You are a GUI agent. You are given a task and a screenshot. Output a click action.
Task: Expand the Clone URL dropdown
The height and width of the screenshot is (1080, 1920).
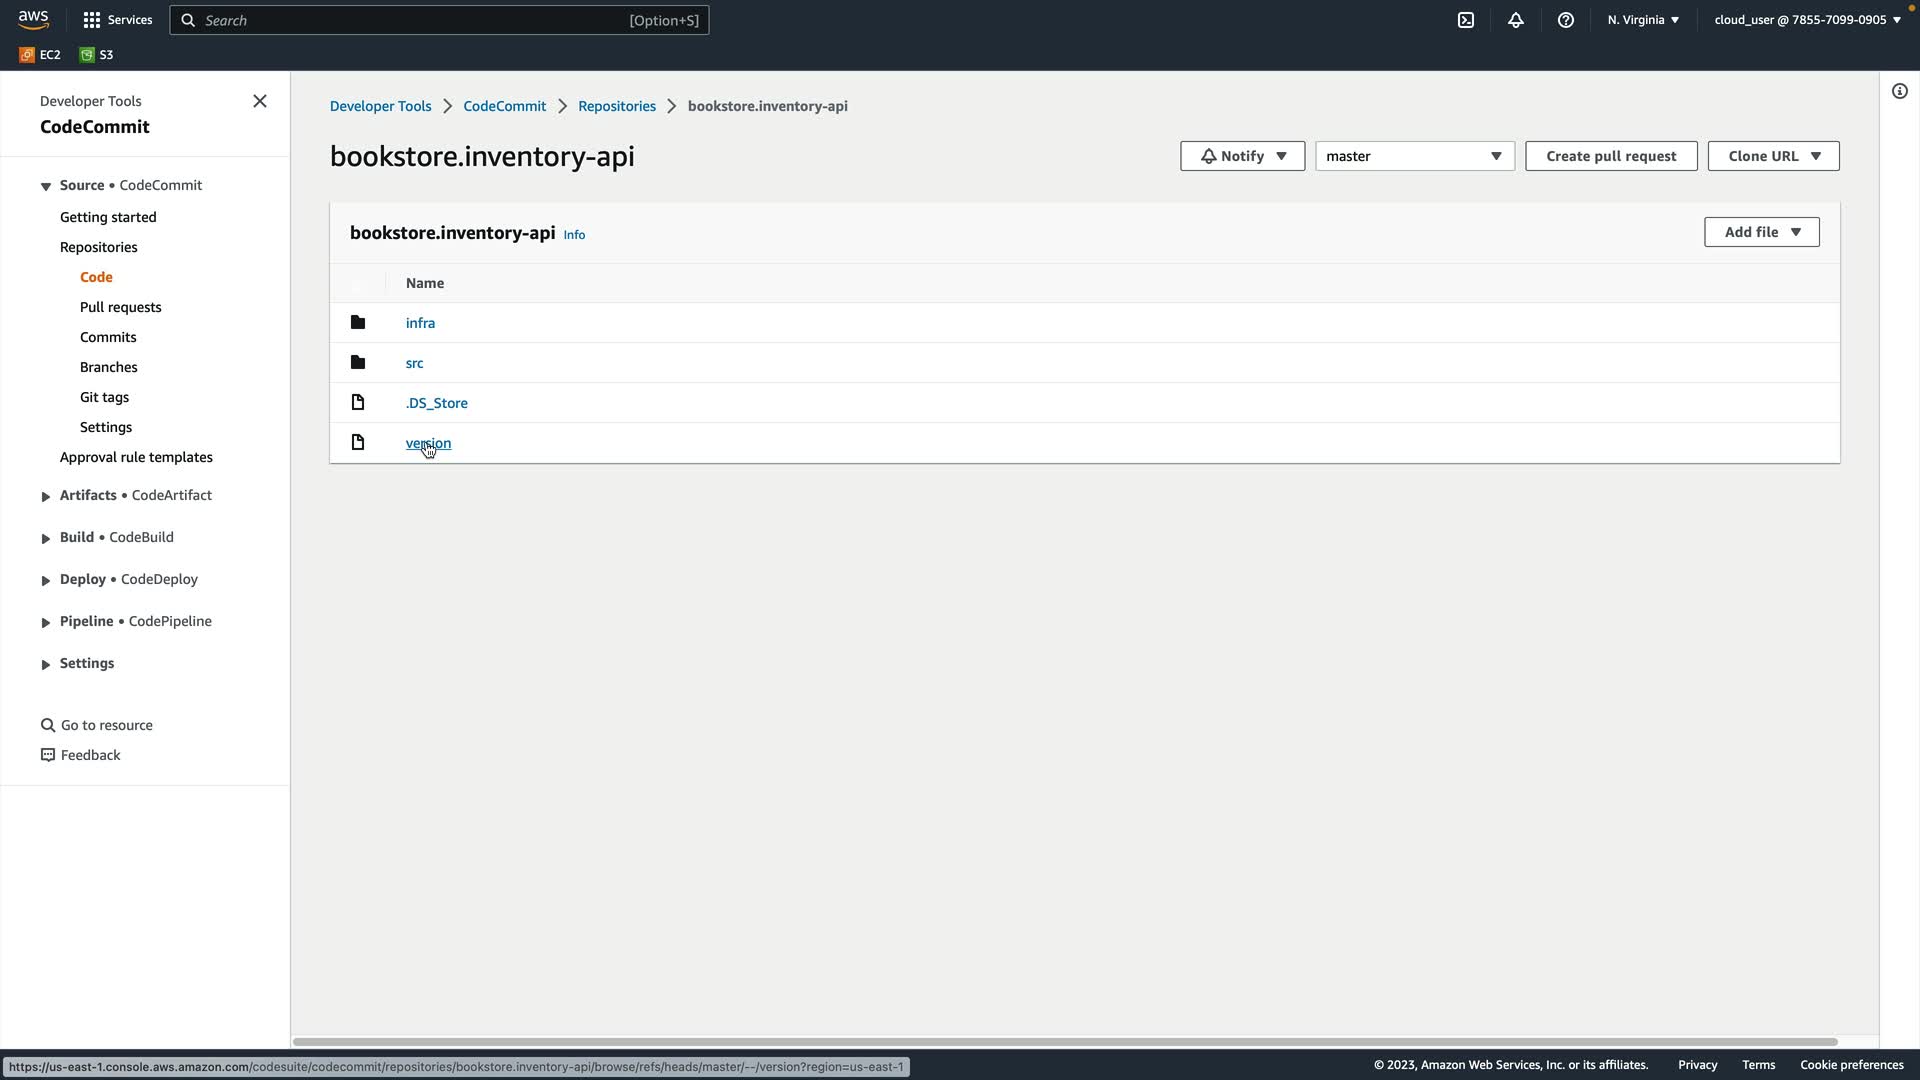tap(1773, 156)
